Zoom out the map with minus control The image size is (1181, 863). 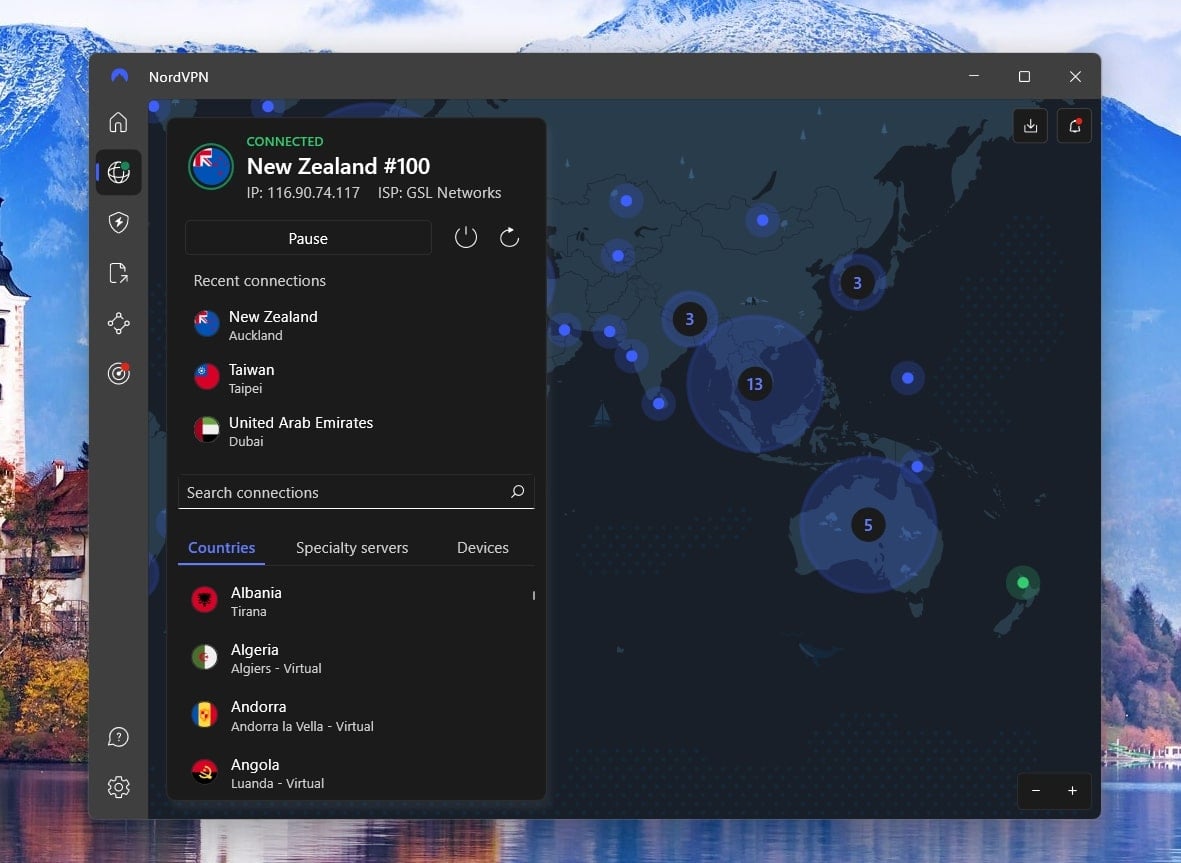coord(1036,791)
